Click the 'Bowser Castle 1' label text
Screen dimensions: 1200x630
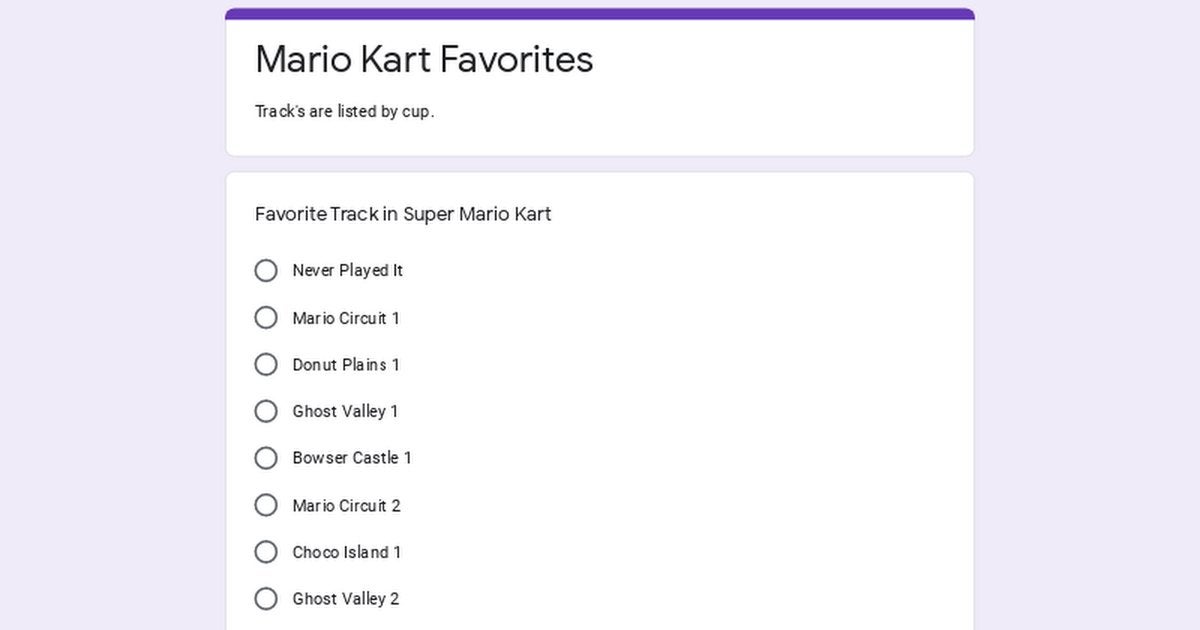point(351,458)
